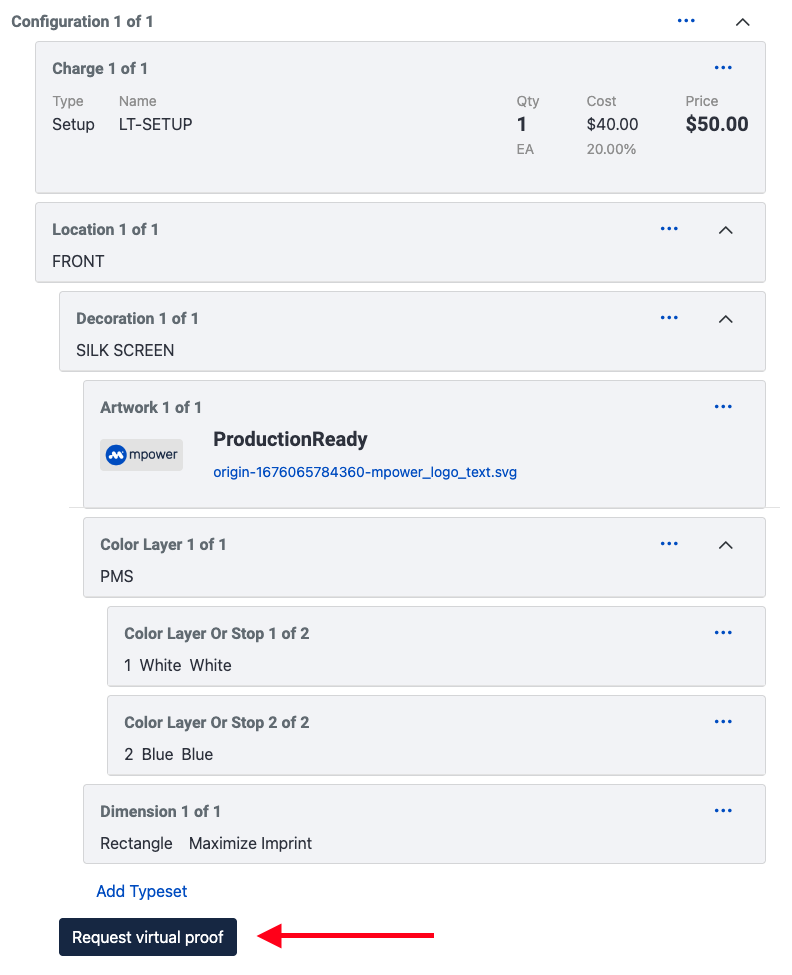Viewport: 792px width, 975px height.
Task: Open Configuration 1 of 1 options menu
Action: click(686, 21)
